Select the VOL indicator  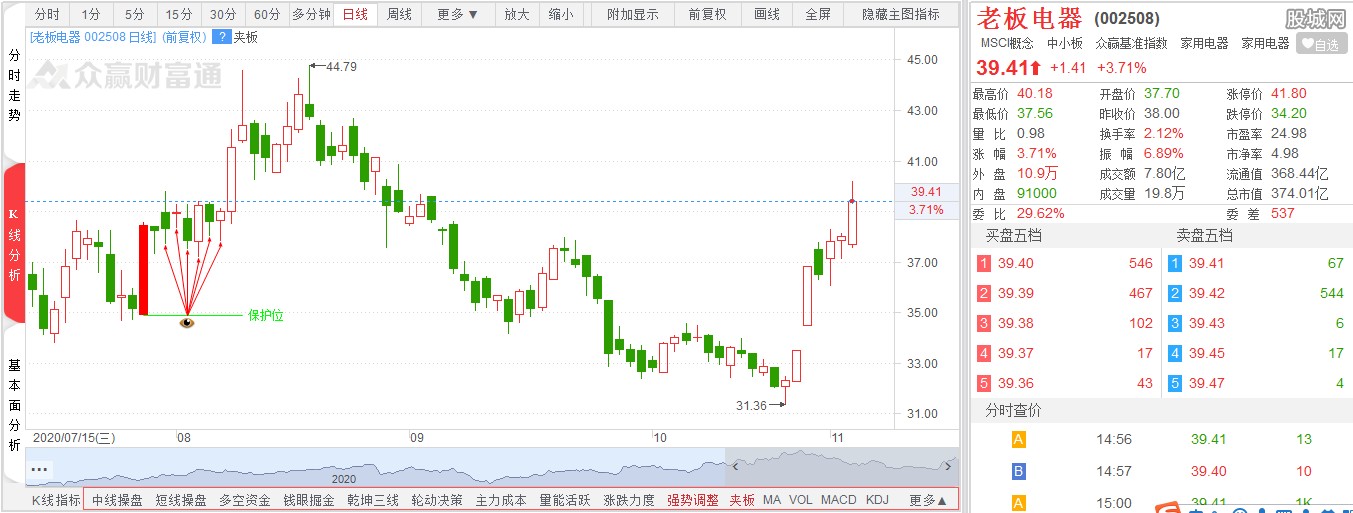(x=801, y=500)
